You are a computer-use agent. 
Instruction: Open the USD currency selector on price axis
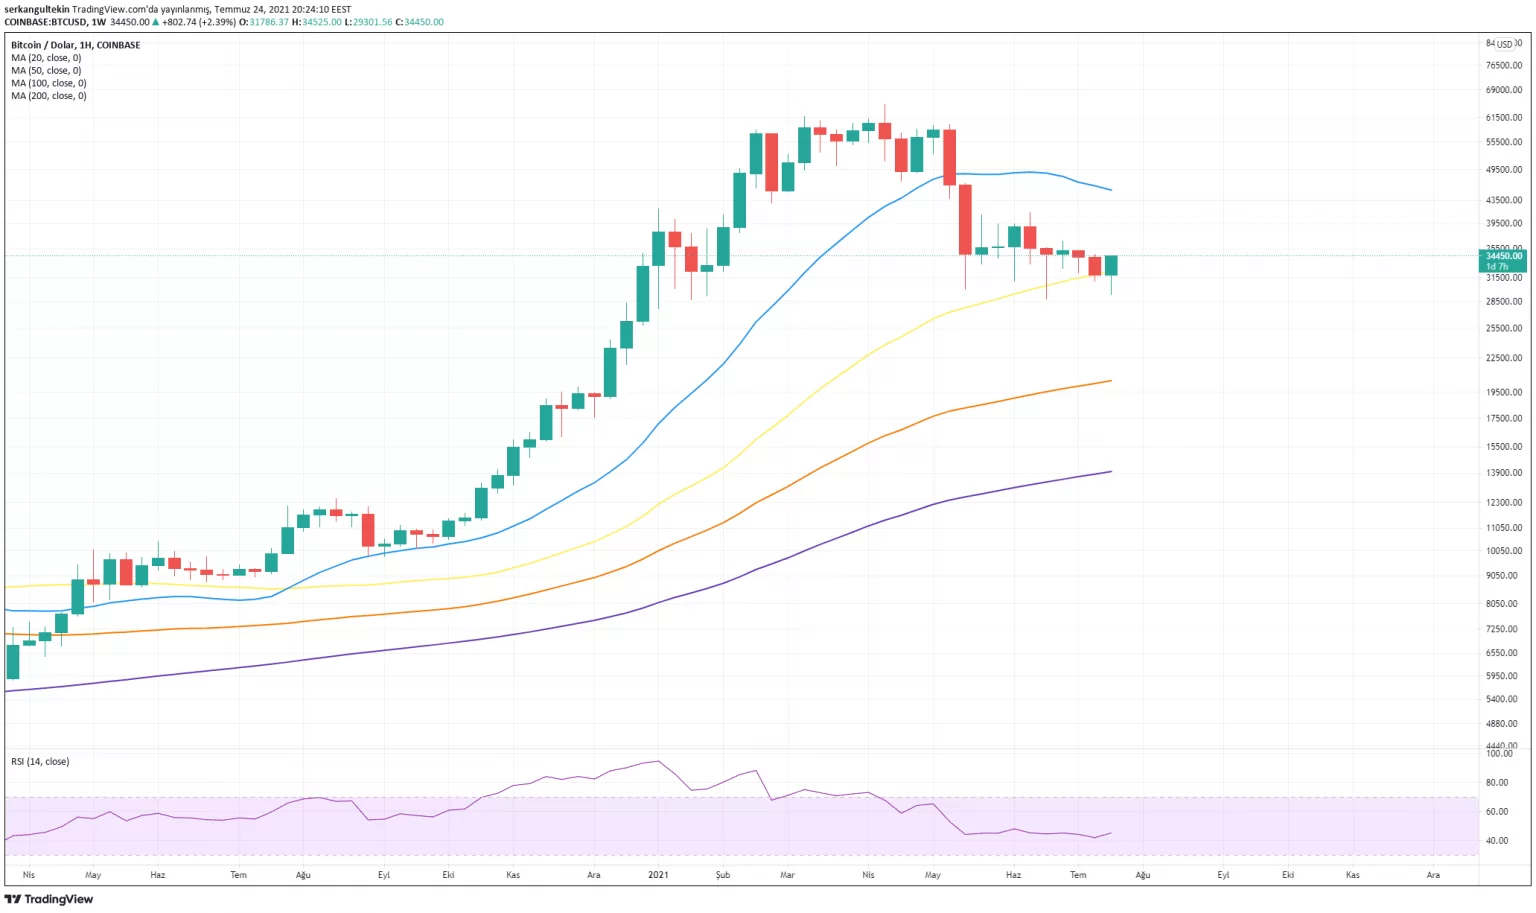(x=1504, y=44)
